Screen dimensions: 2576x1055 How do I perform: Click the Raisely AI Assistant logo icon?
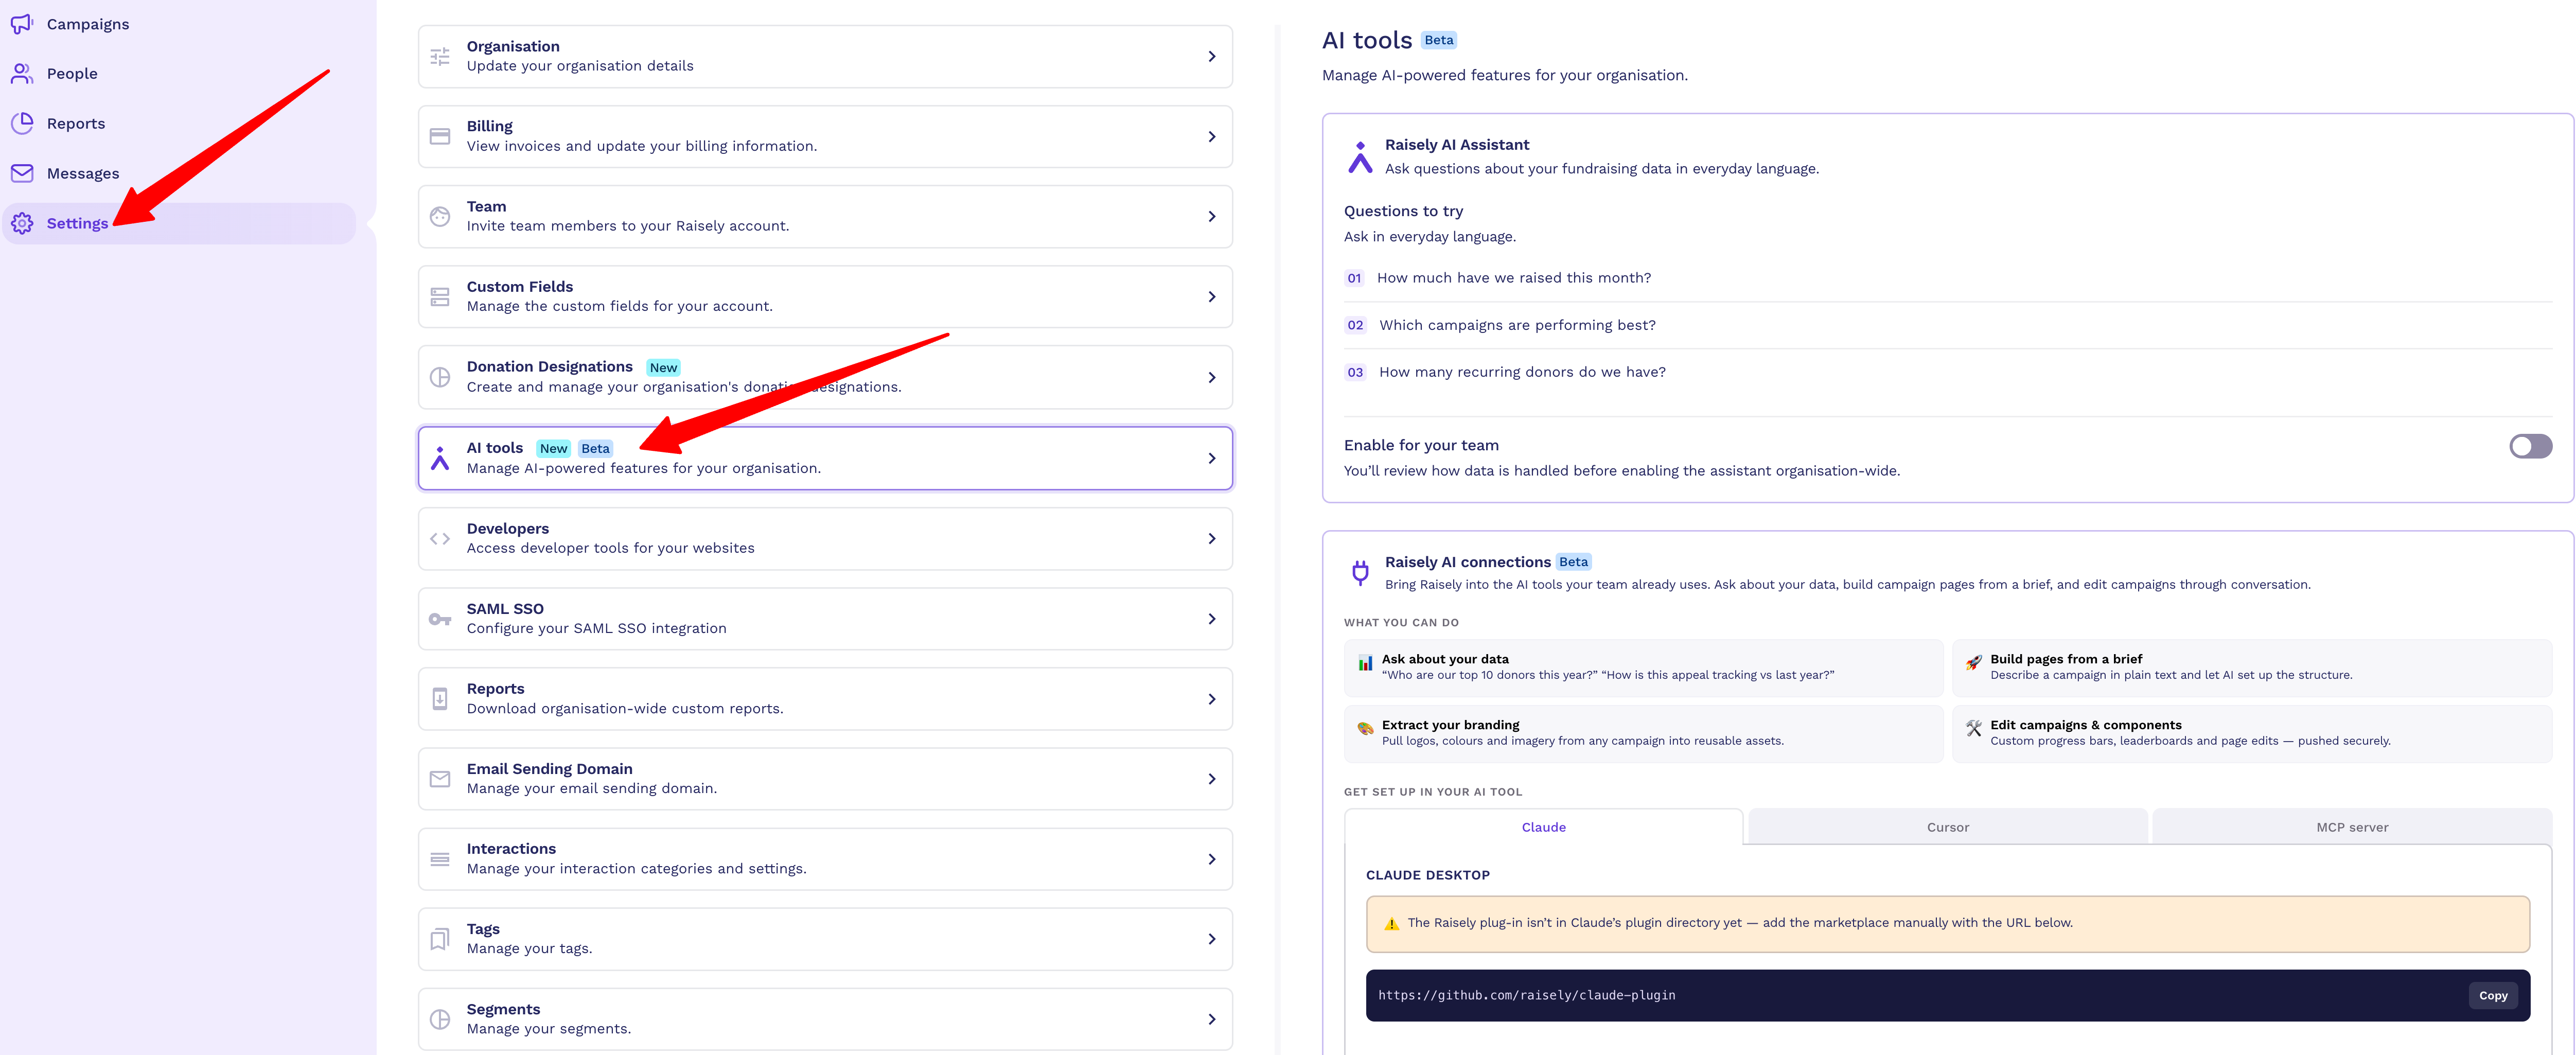coord(1360,157)
